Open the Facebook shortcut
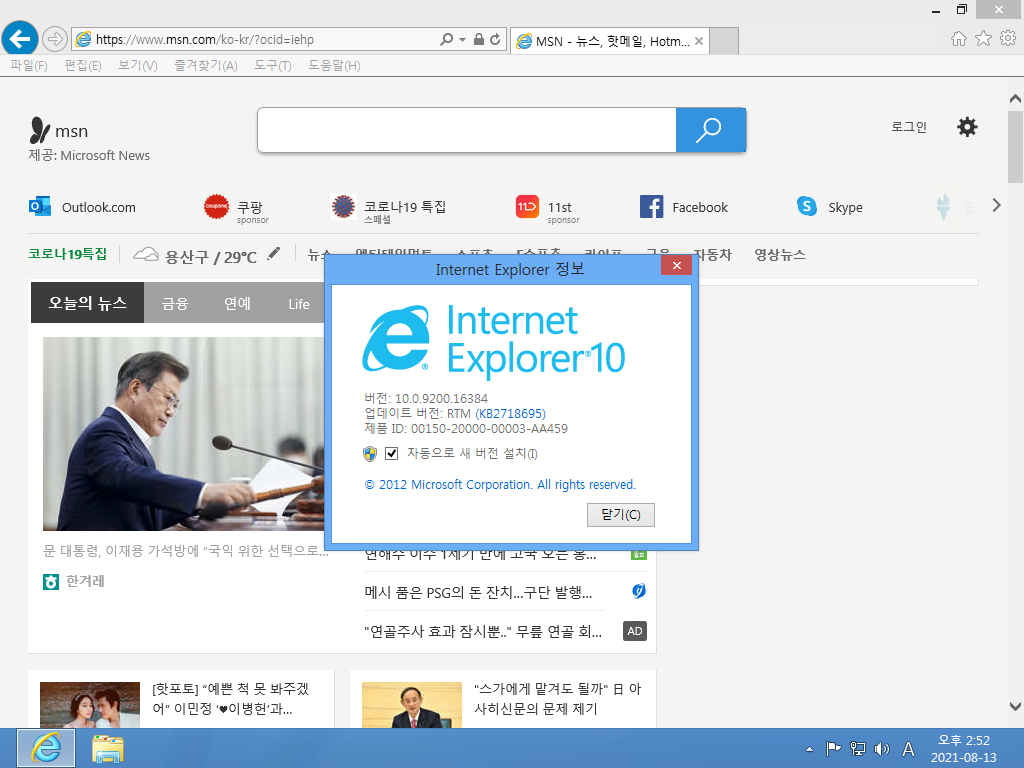This screenshot has width=1024, height=768. coord(684,207)
